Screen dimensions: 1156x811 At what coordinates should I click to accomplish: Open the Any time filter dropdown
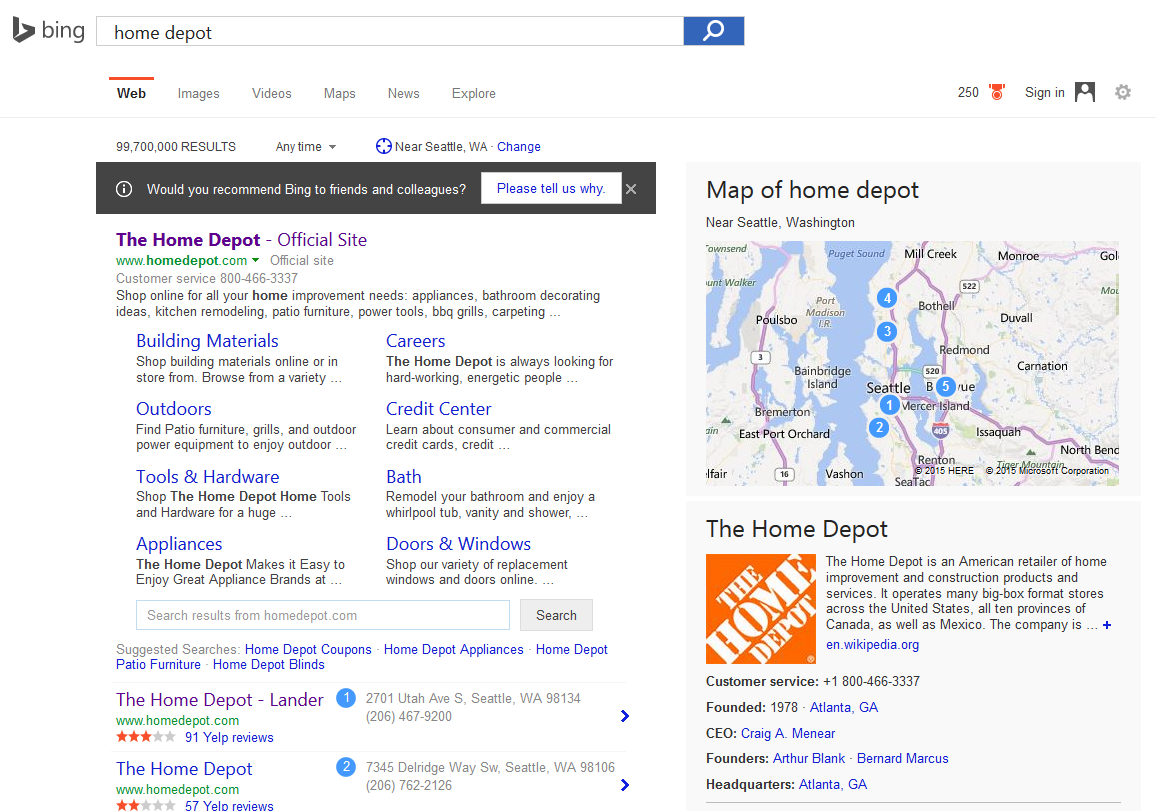(x=305, y=146)
